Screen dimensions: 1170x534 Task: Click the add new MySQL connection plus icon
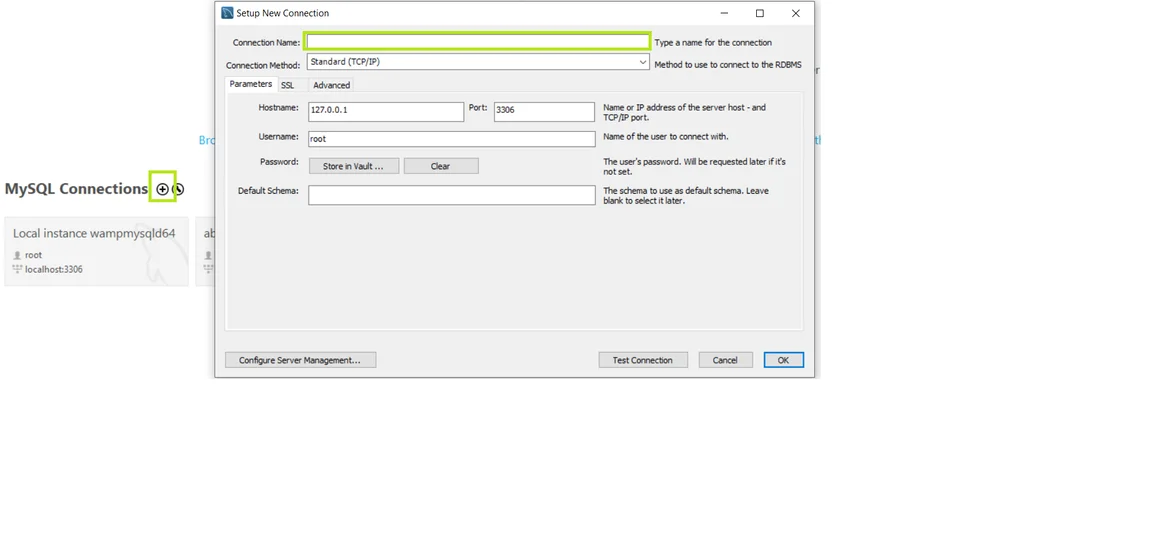(162, 189)
